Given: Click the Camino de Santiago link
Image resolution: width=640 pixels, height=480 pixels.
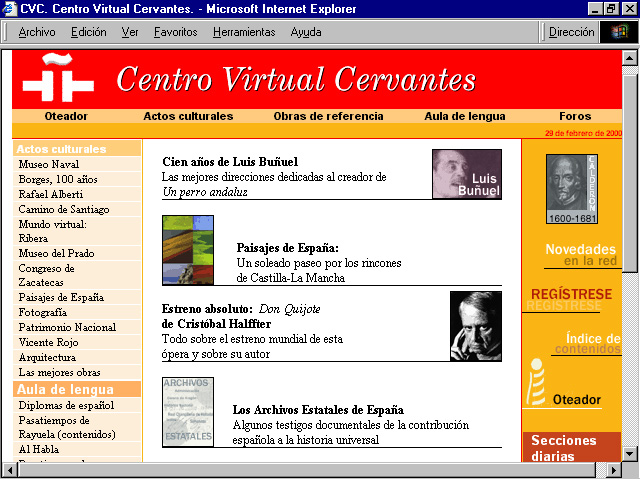Looking at the screenshot, I should [64, 209].
